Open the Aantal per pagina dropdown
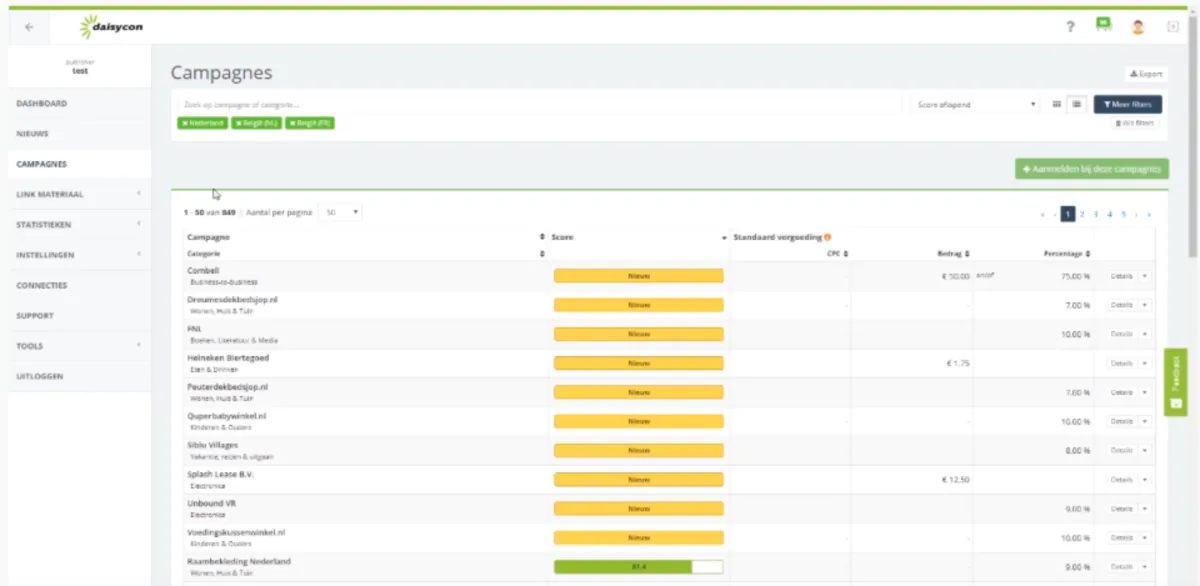Image resolution: width=1200 pixels, height=586 pixels. (x=341, y=212)
